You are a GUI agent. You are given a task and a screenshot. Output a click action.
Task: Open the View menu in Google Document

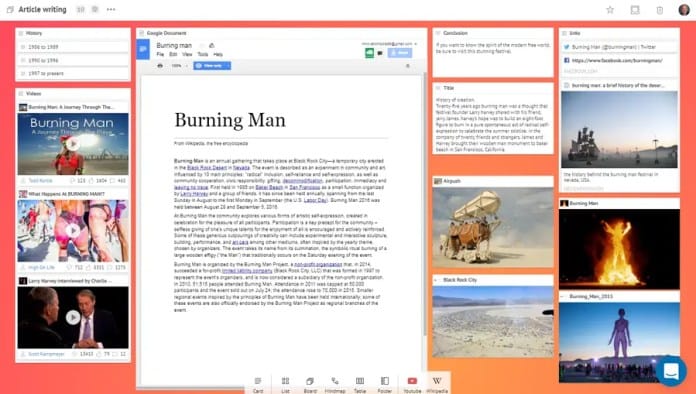click(x=187, y=54)
